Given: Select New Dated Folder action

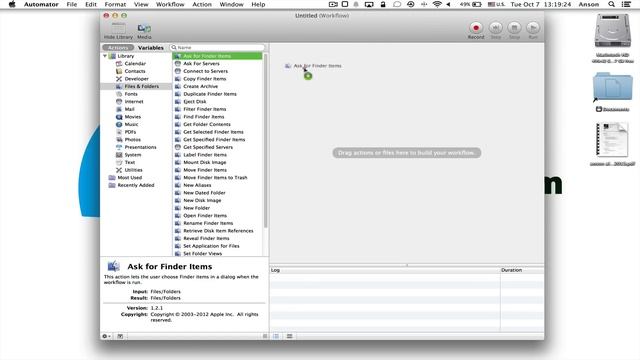Looking at the screenshot, I should (204, 193).
